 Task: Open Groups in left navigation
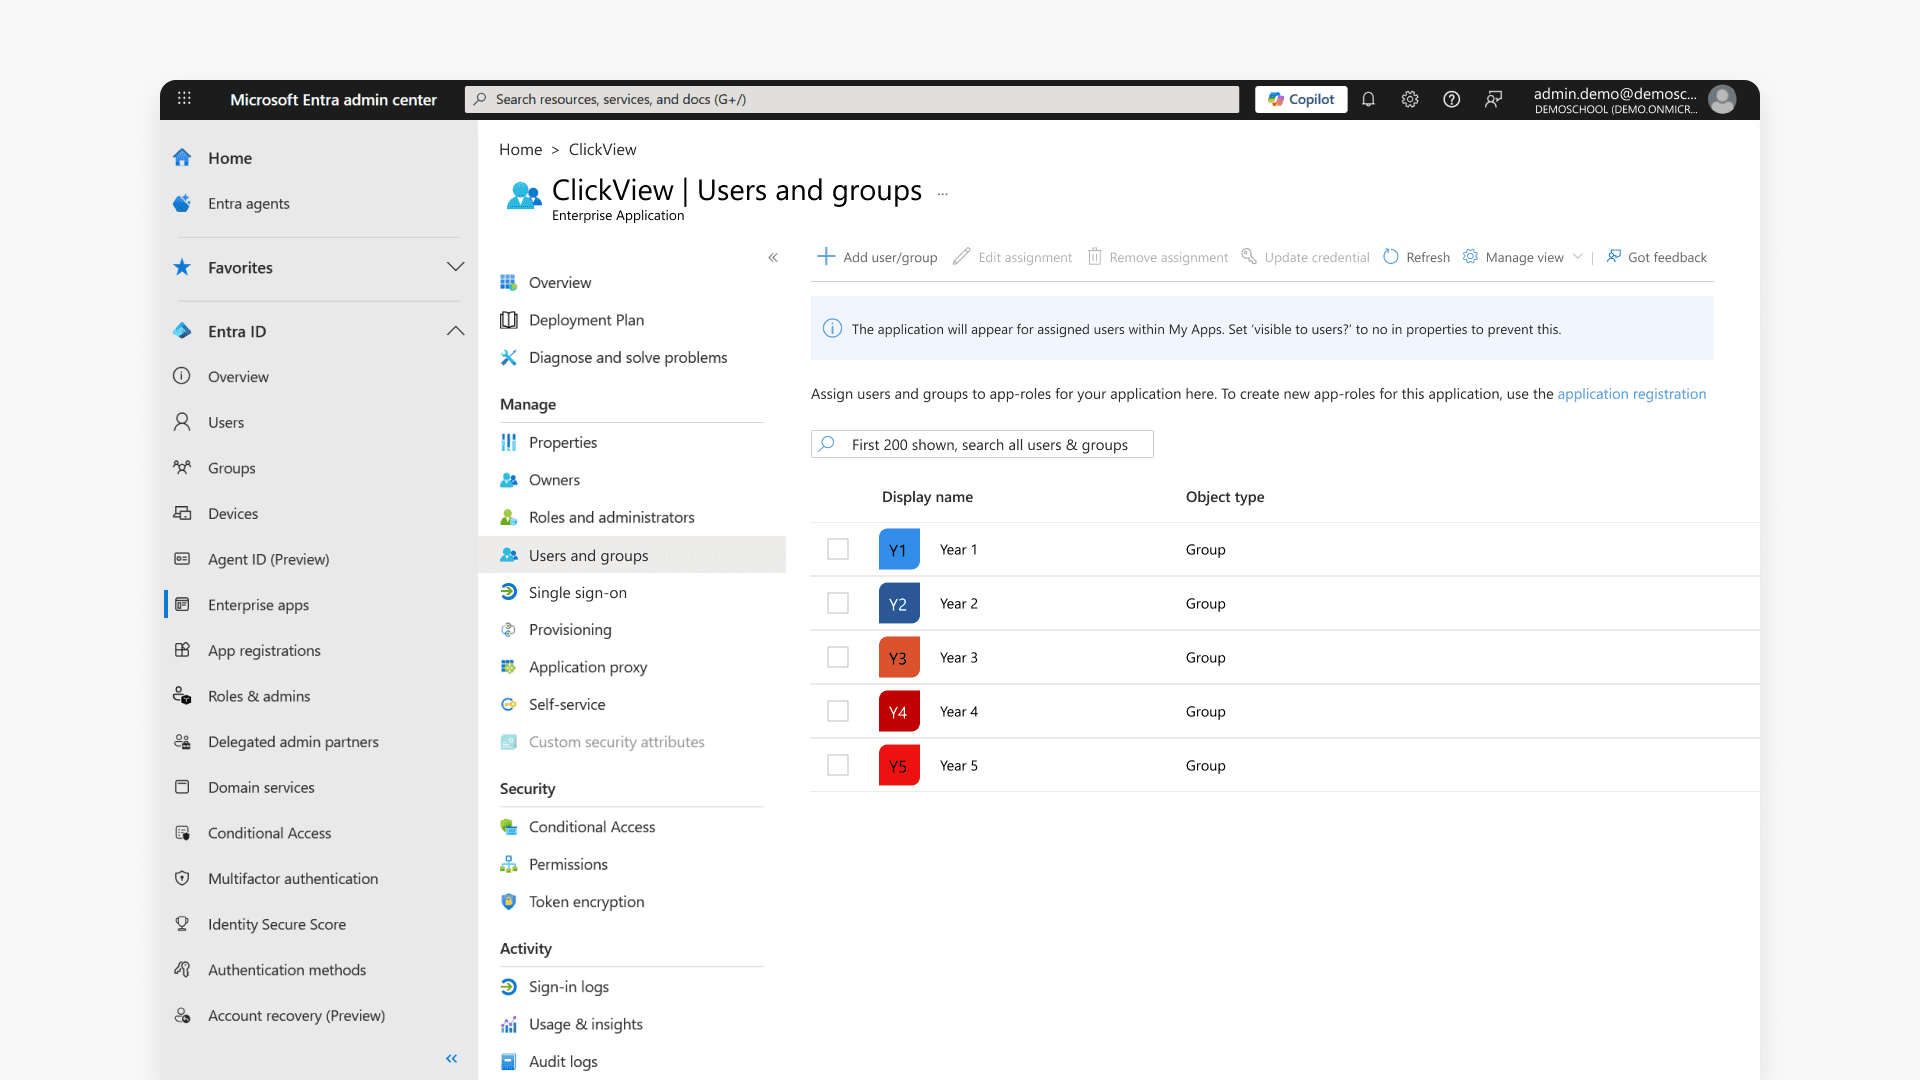pyautogui.click(x=231, y=468)
